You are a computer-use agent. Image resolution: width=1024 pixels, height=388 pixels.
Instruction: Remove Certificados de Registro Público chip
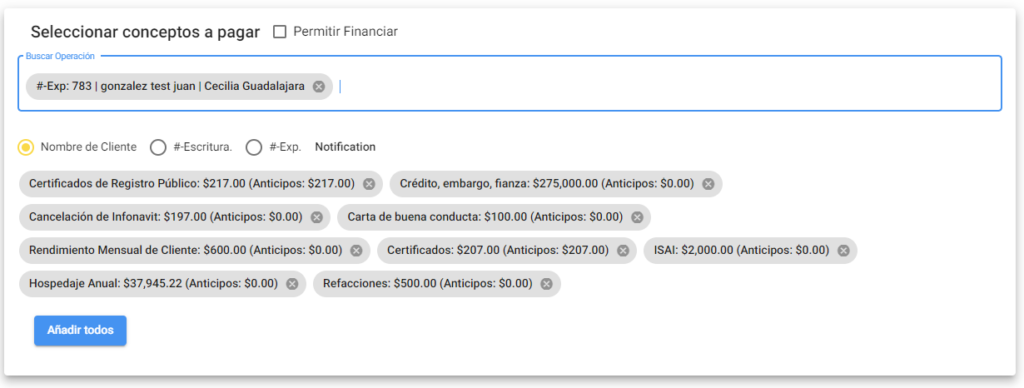click(369, 184)
